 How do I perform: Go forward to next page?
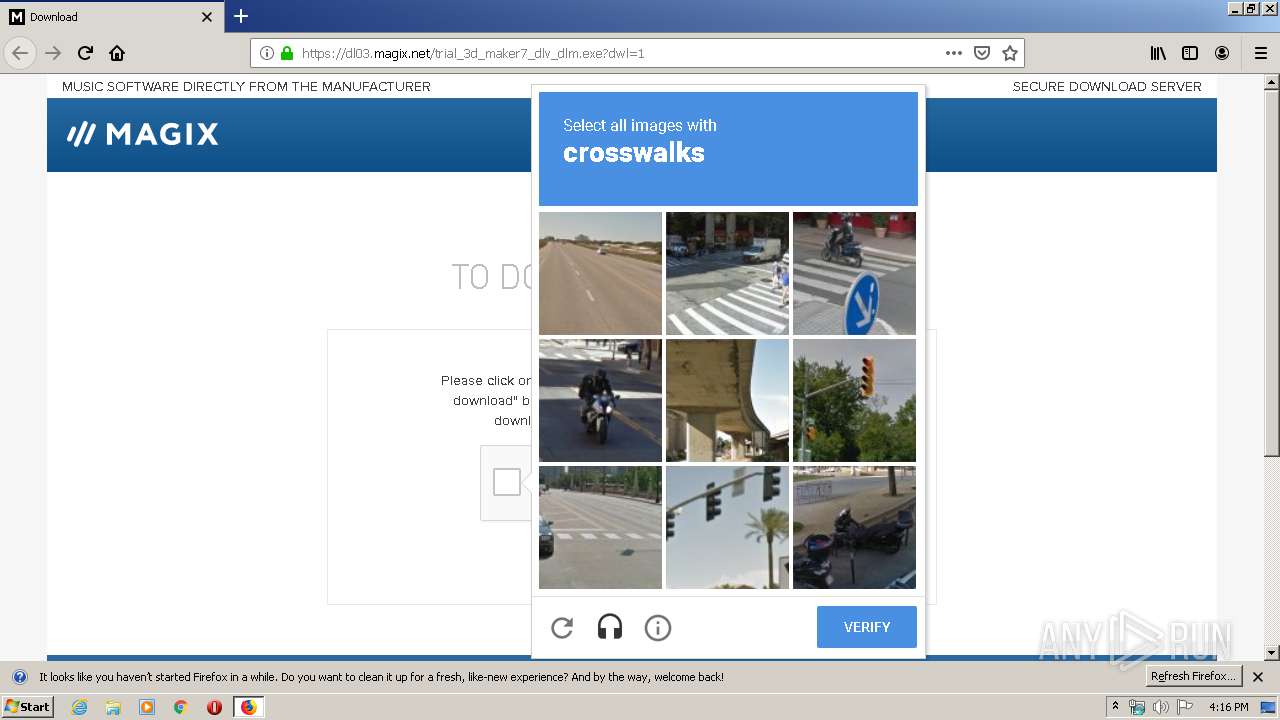[53, 53]
